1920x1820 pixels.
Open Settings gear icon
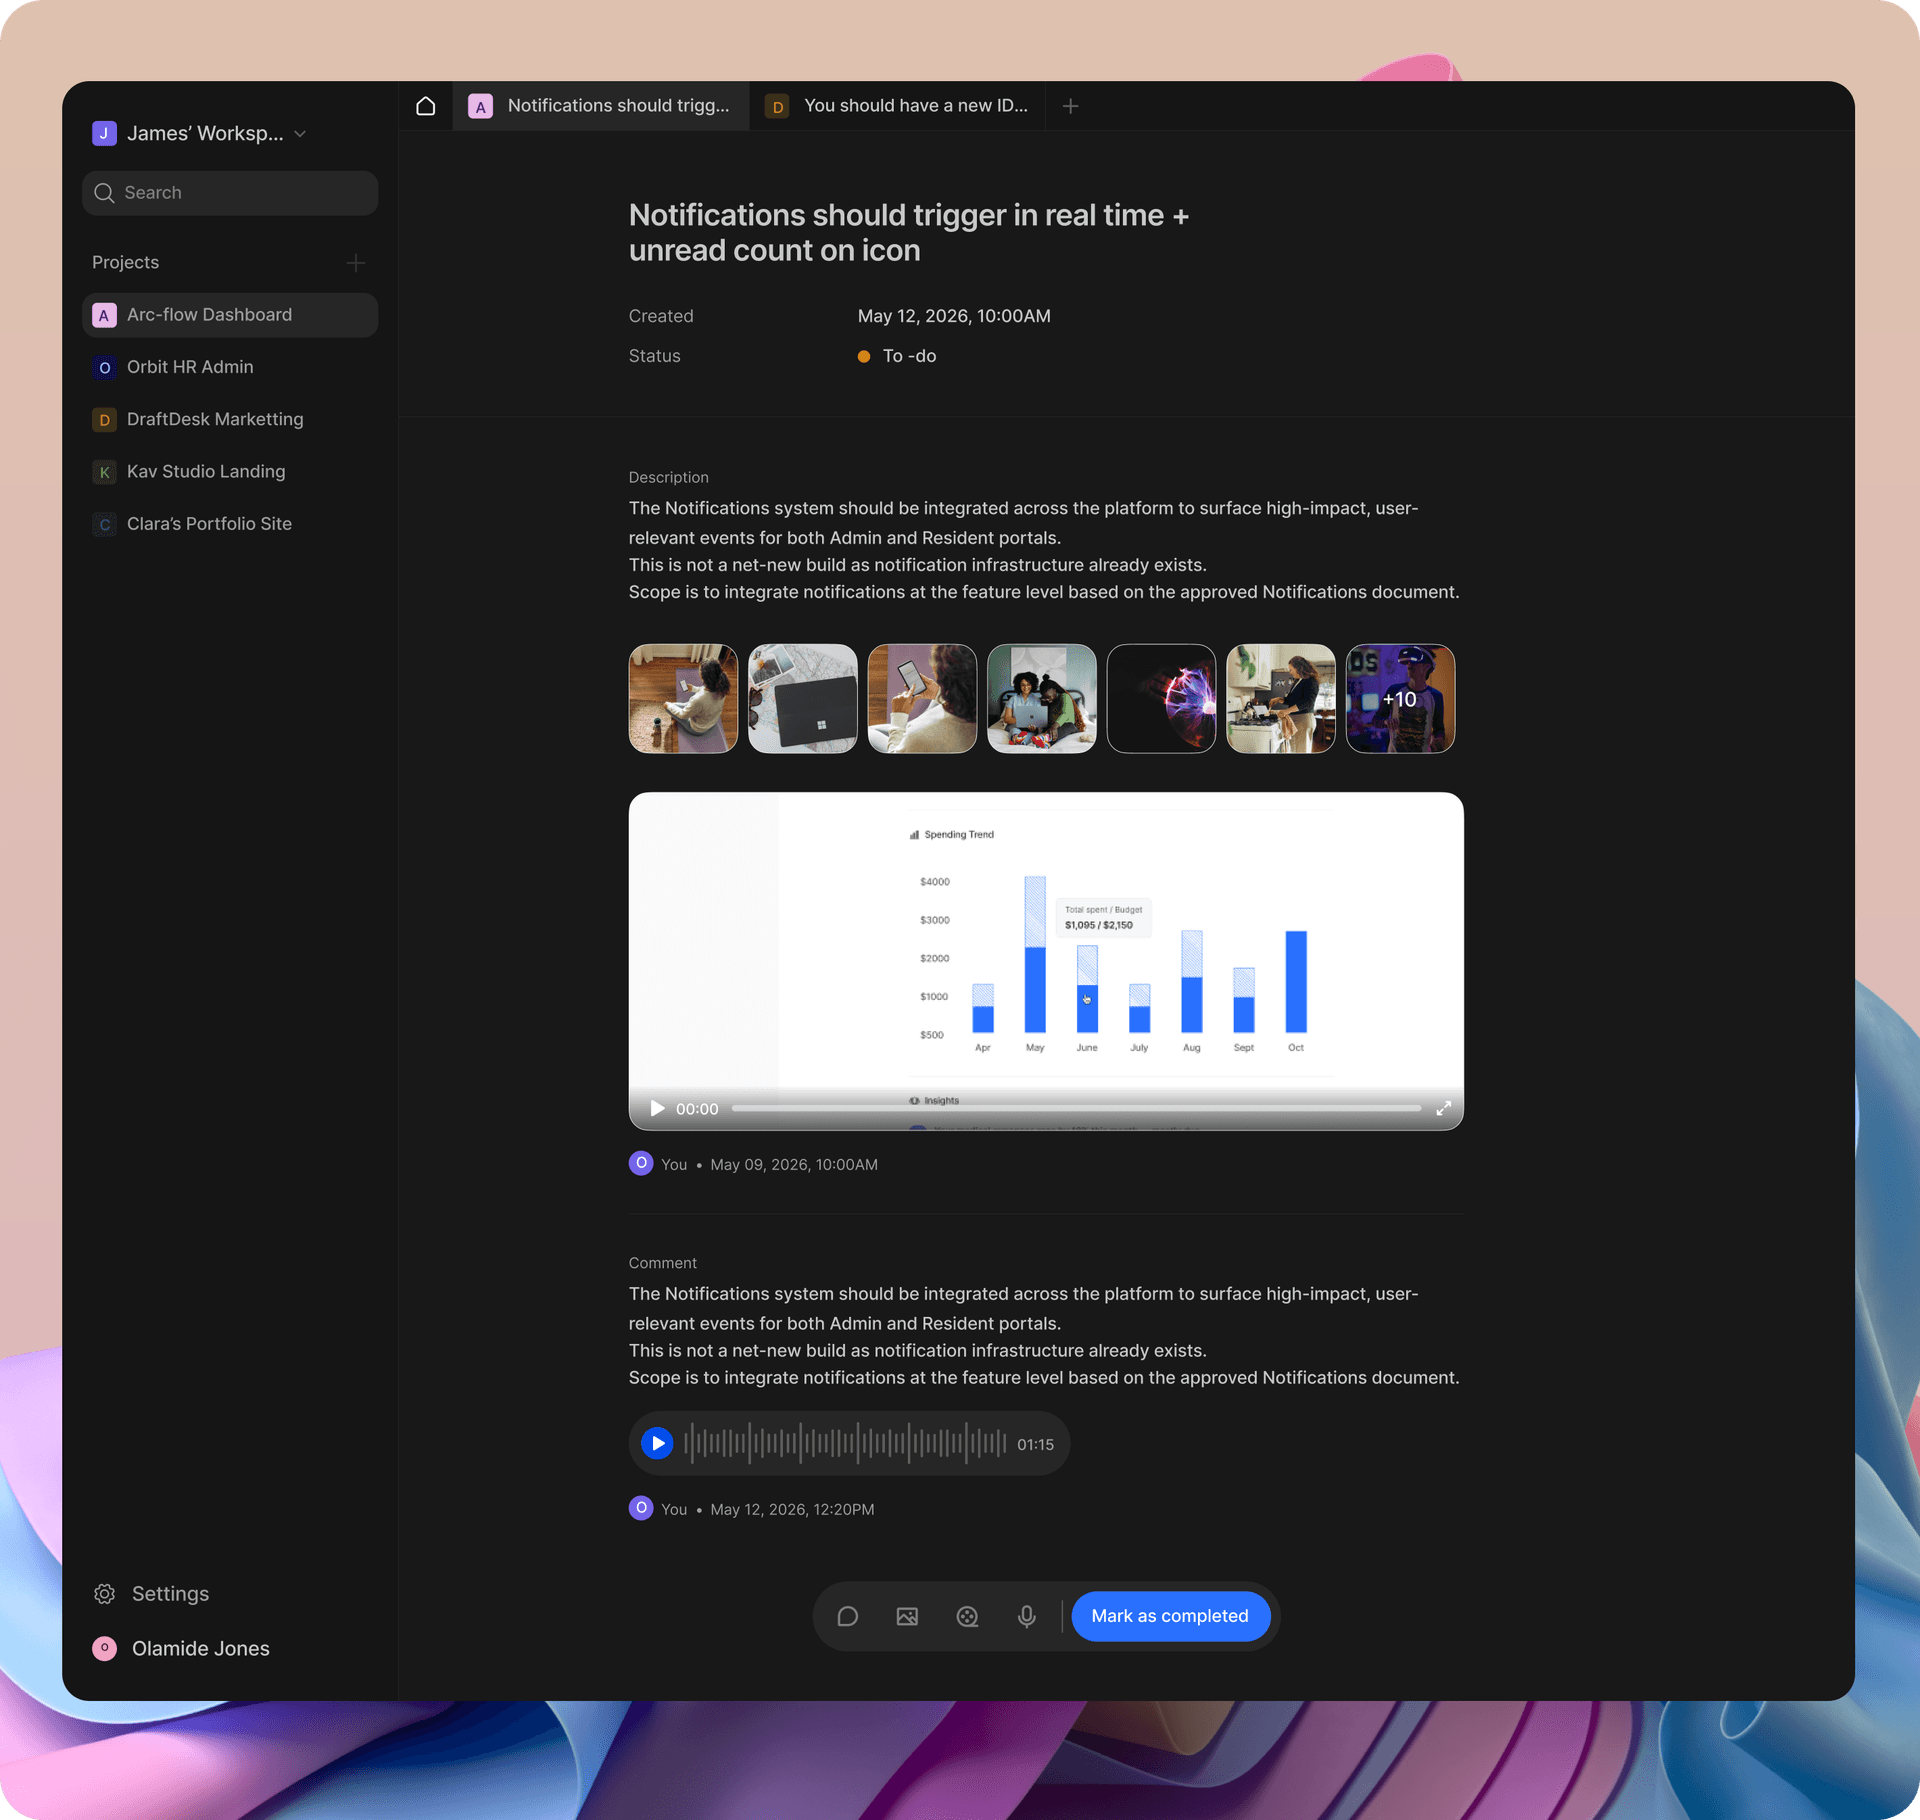(105, 1594)
